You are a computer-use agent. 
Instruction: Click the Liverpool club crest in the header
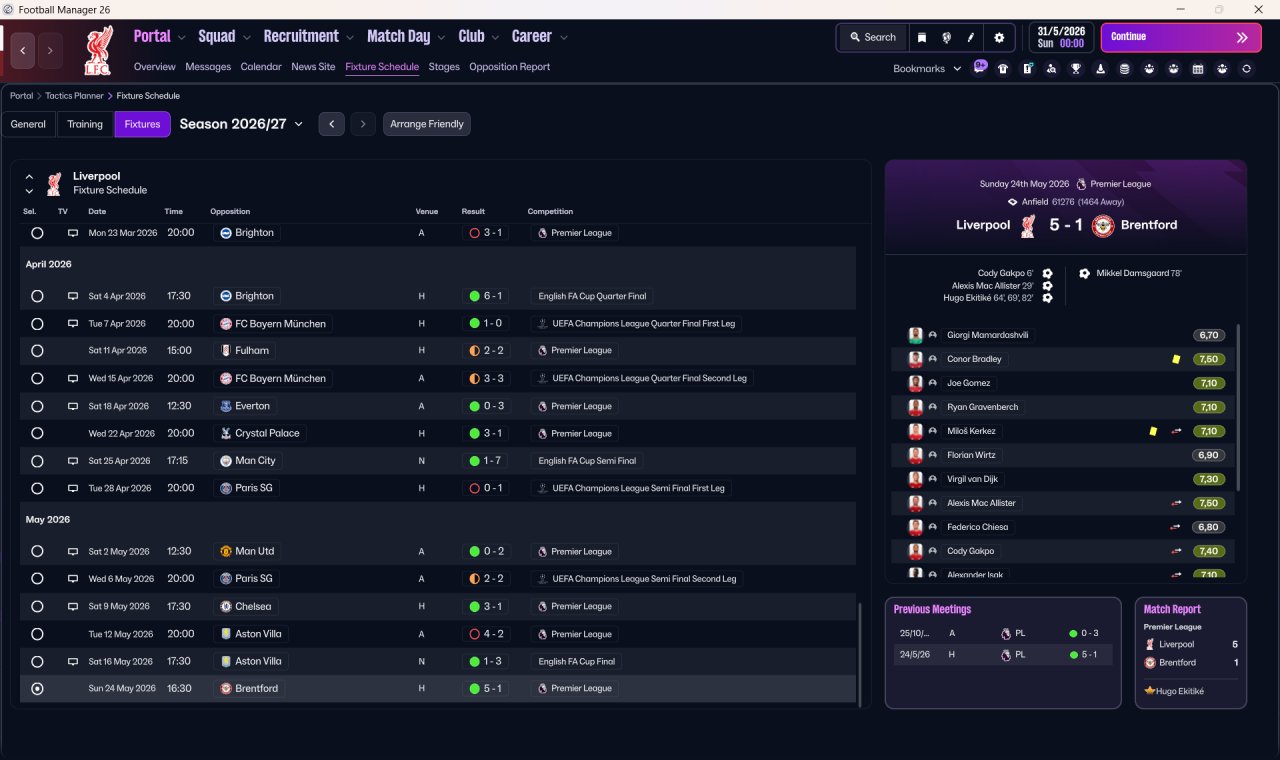tap(97, 50)
